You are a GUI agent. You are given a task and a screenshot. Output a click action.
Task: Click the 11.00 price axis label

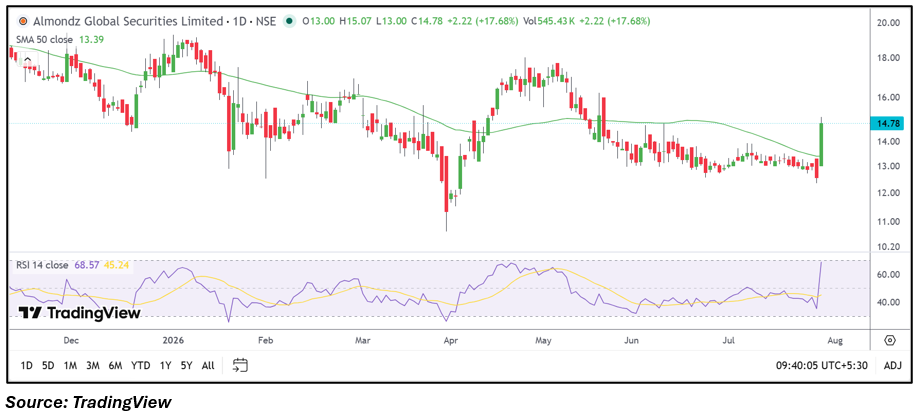coord(889,222)
